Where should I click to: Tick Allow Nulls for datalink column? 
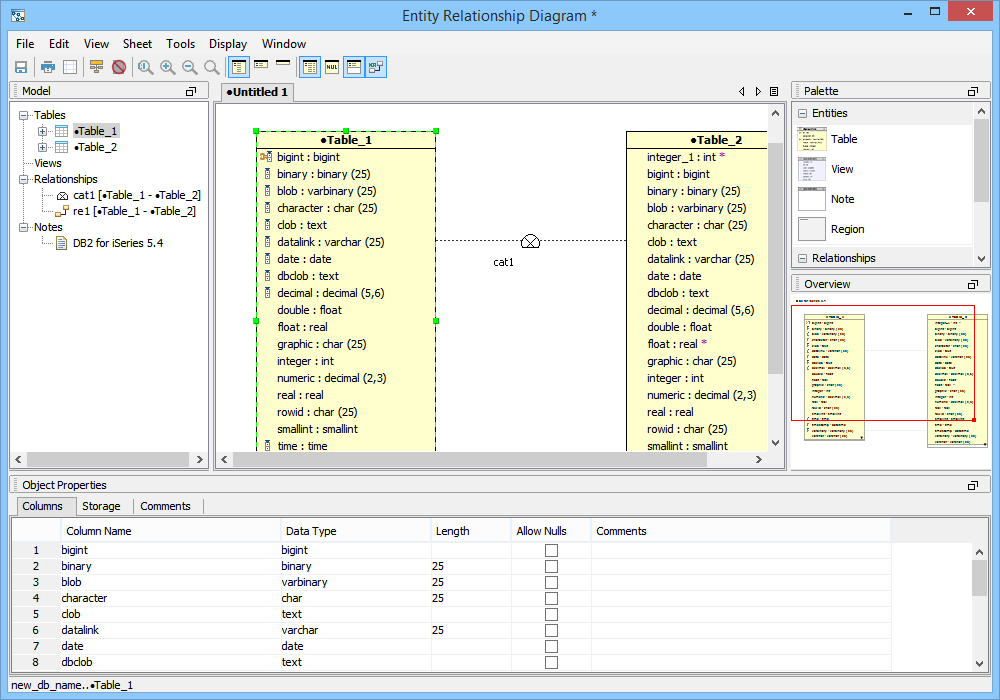click(x=551, y=630)
